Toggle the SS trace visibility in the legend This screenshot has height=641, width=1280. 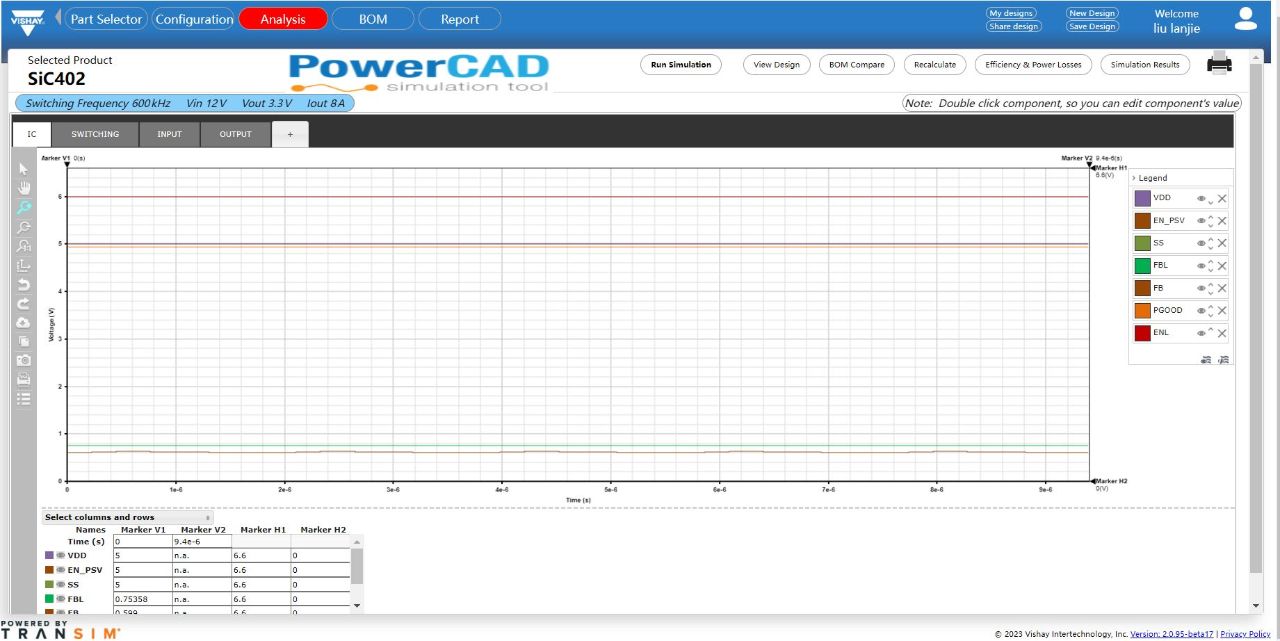tap(1199, 242)
